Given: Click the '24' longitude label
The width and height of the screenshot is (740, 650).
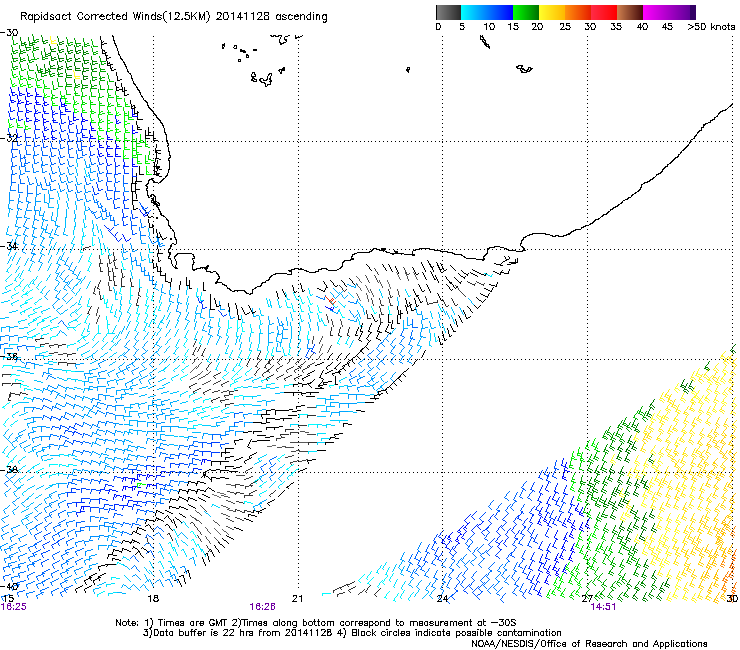Looking at the screenshot, I should click(x=442, y=599).
